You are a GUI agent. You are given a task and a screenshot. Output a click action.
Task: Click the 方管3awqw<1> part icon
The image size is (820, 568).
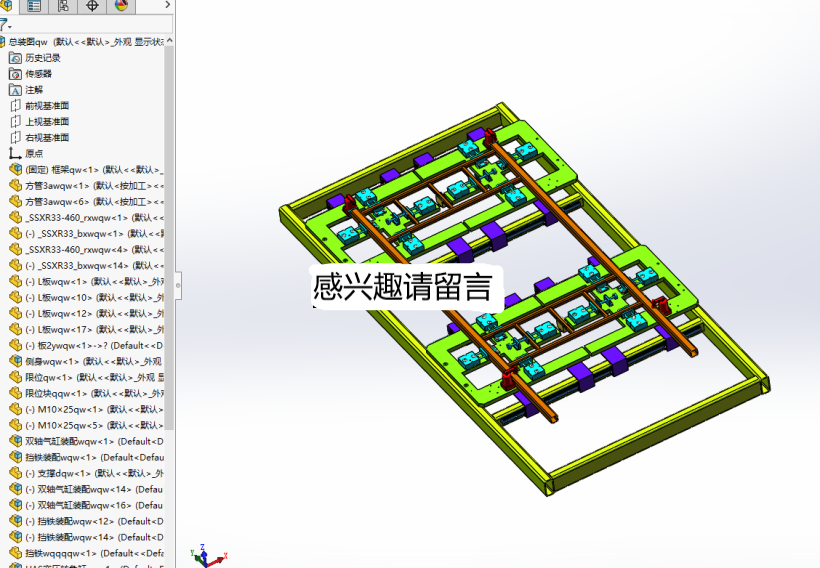point(15,186)
